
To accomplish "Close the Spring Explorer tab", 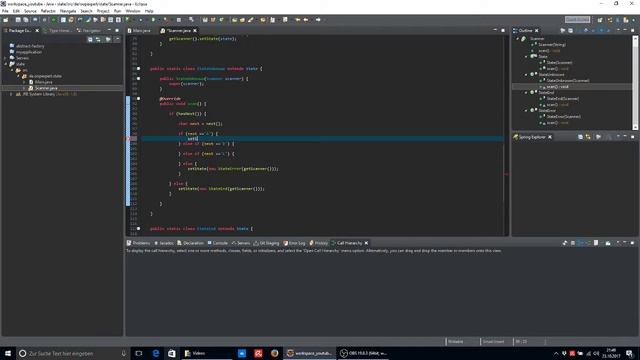I will pos(550,137).
